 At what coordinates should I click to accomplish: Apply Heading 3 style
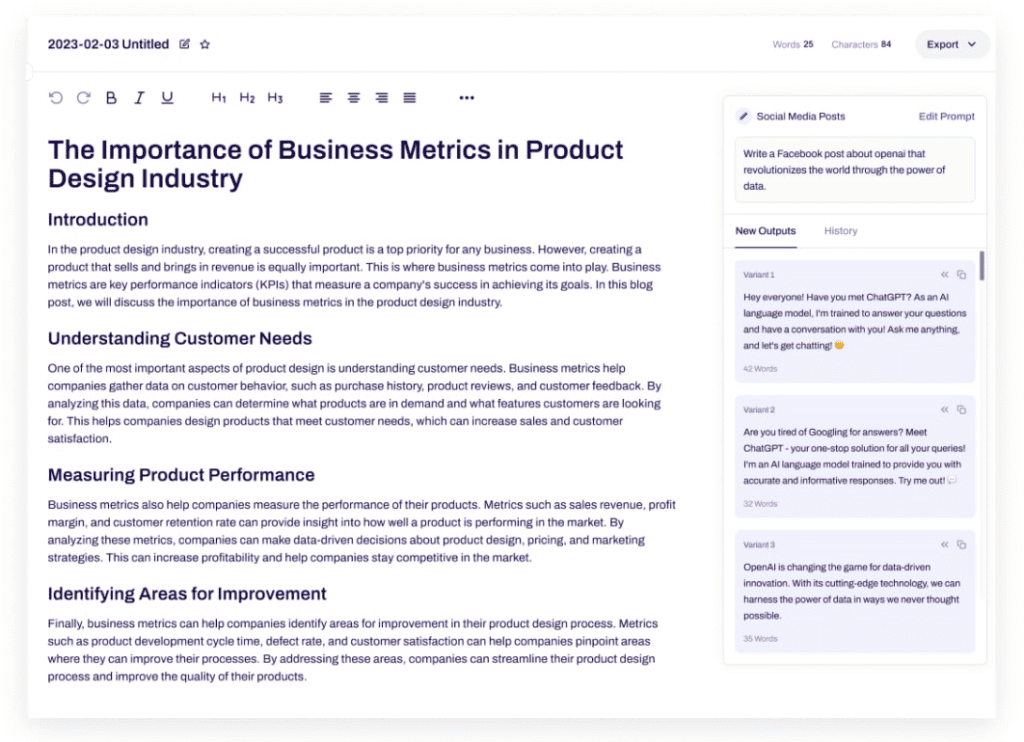(x=275, y=98)
